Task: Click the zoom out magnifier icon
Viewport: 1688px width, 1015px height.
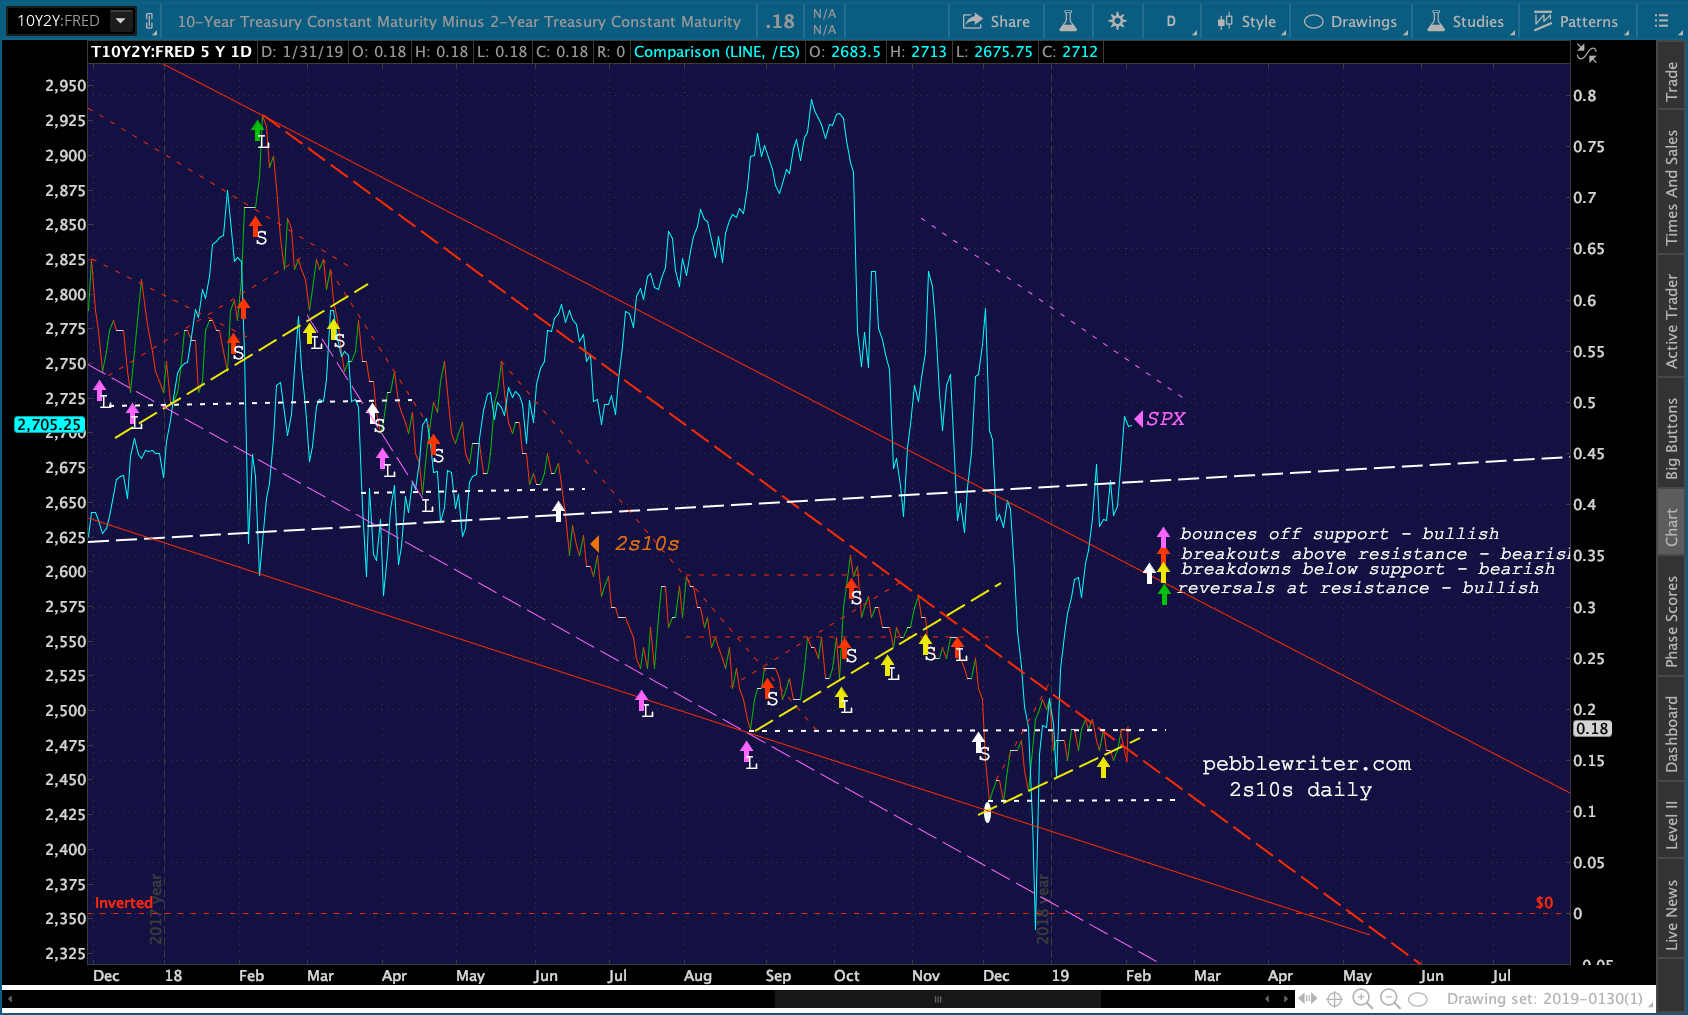Action: 1390,999
